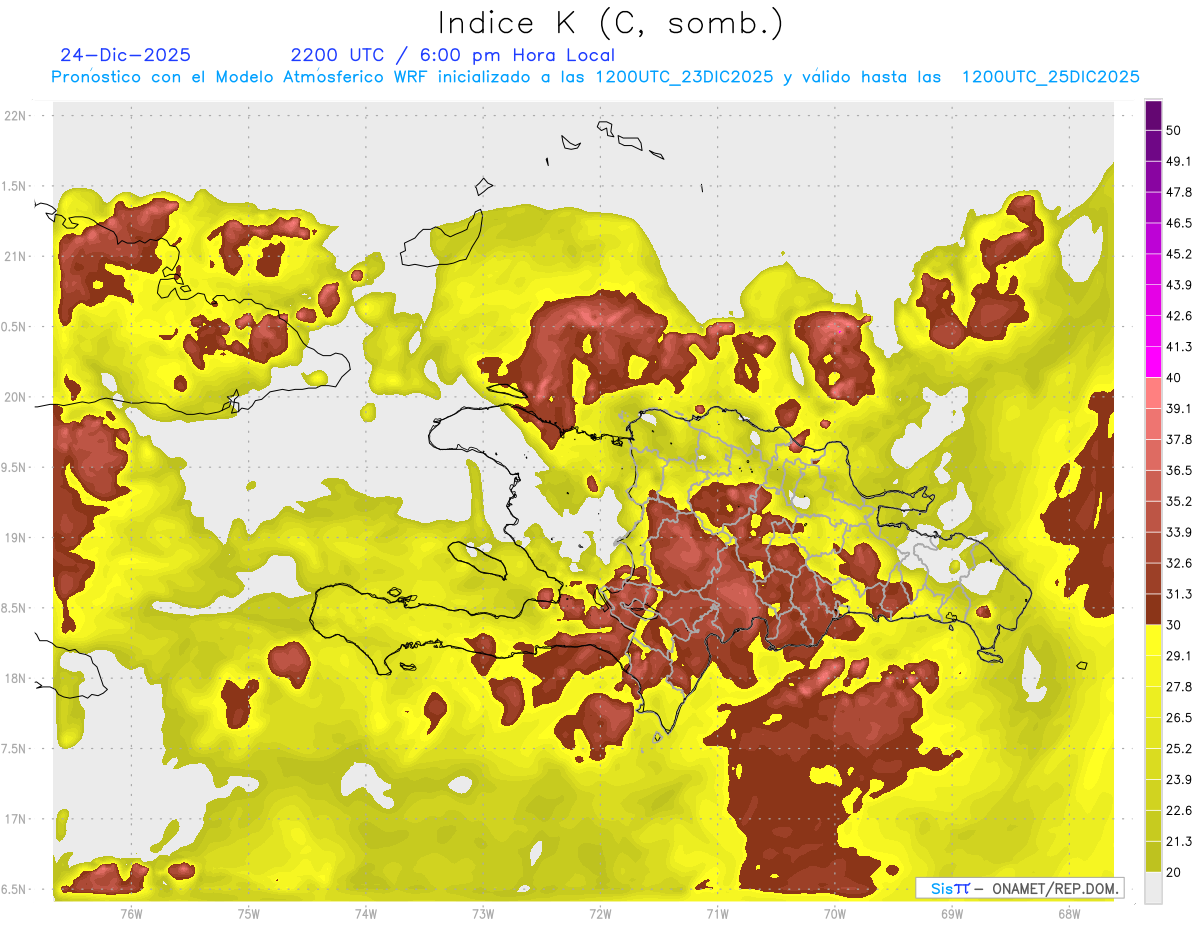Screen dimensions: 1200x927
Task: Click the colorbar value '32.6'
Action: pyautogui.click(x=1178, y=563)
